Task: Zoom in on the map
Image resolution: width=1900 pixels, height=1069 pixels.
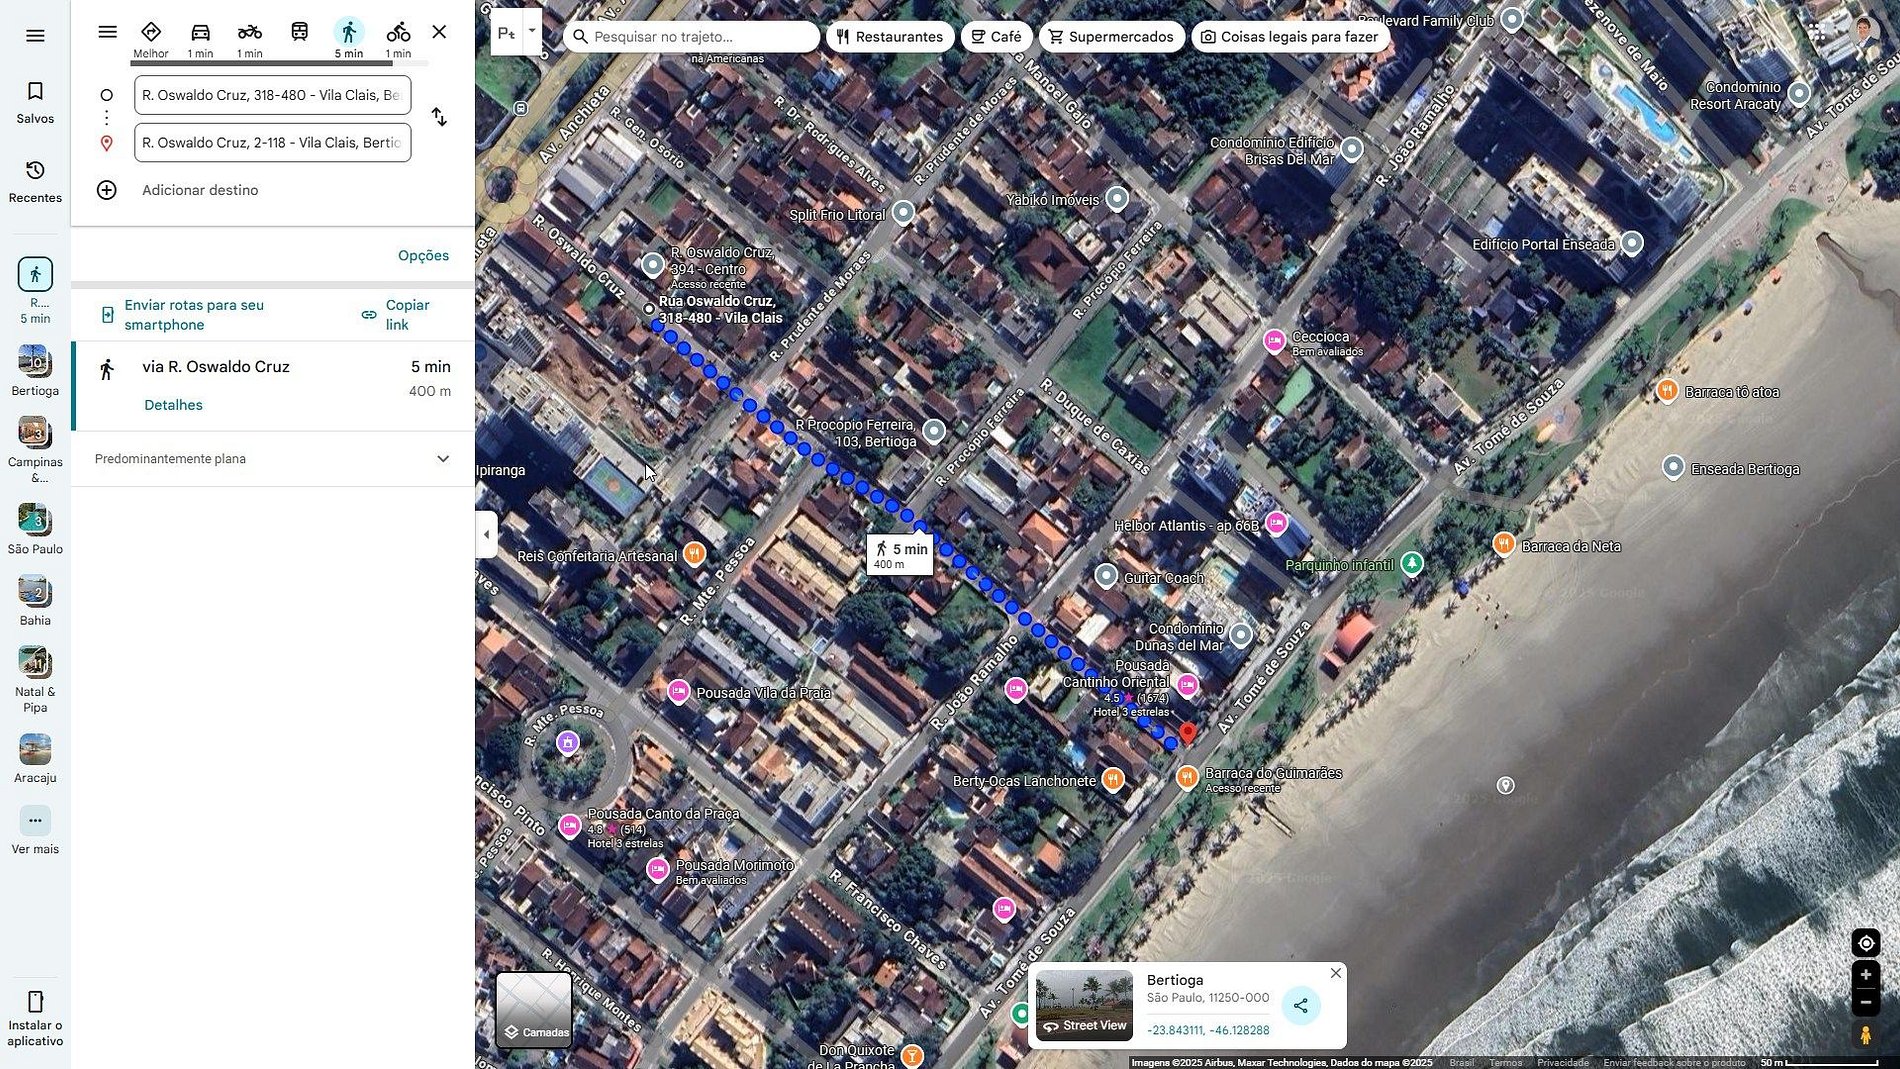Action: click(x=1865, y=975)
